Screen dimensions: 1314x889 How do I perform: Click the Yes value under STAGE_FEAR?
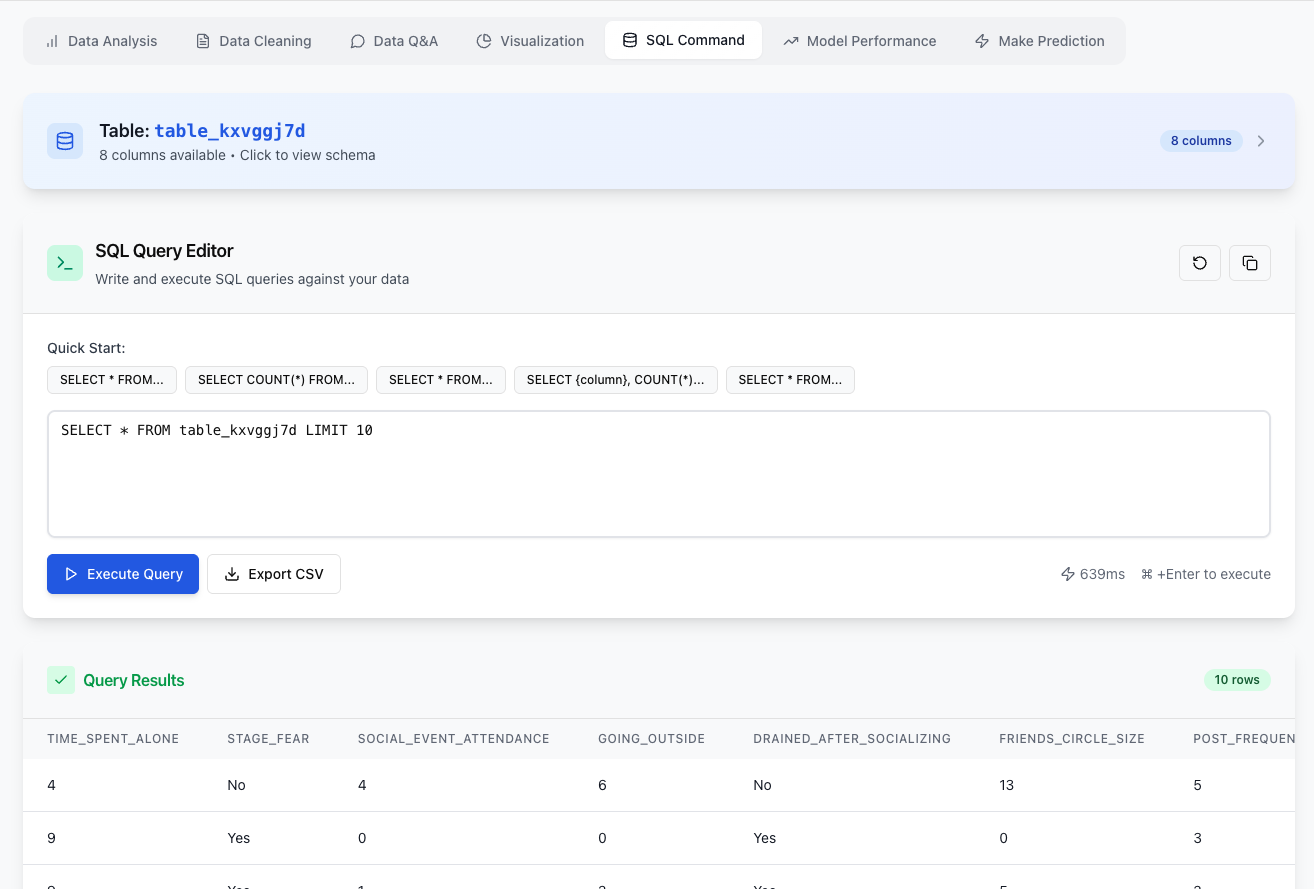238,838
